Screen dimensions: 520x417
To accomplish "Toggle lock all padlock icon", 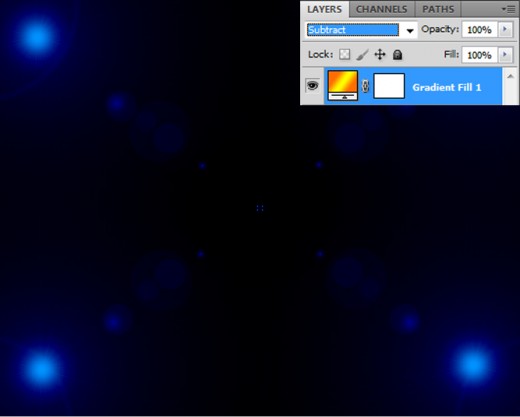I will pyautogui.click(x=397, y=54).
